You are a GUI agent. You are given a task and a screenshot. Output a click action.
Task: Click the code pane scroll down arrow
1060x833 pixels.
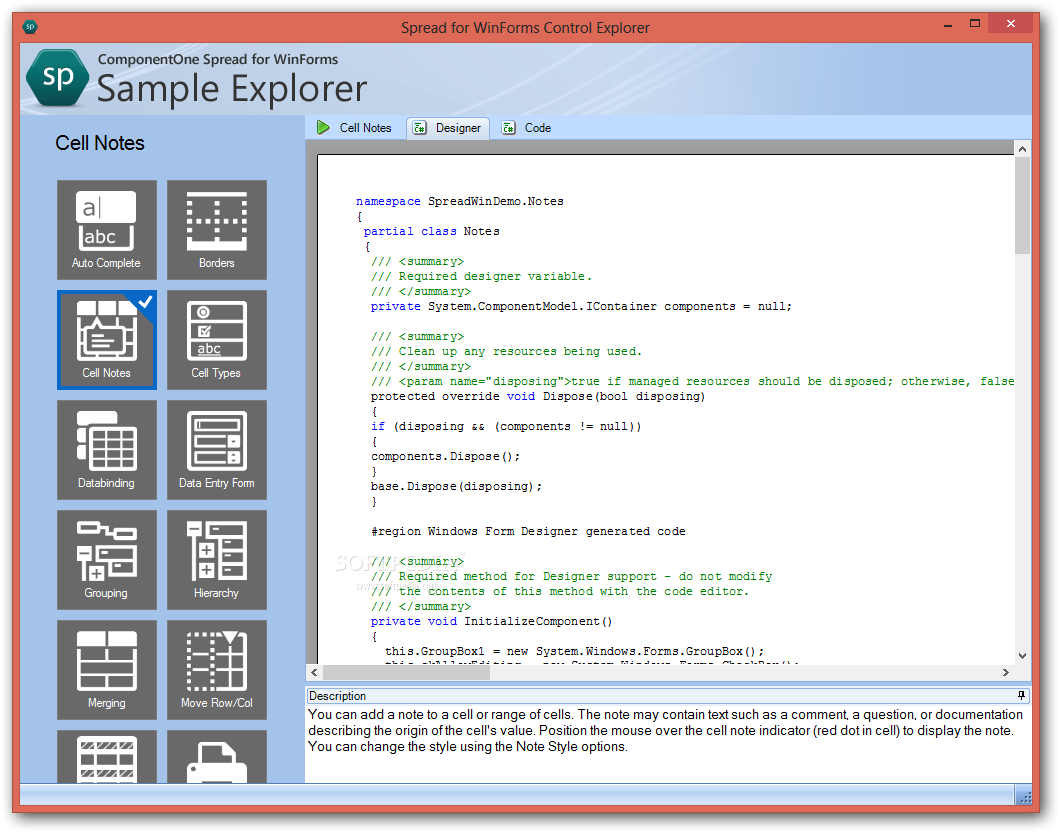pos(1022,656)
